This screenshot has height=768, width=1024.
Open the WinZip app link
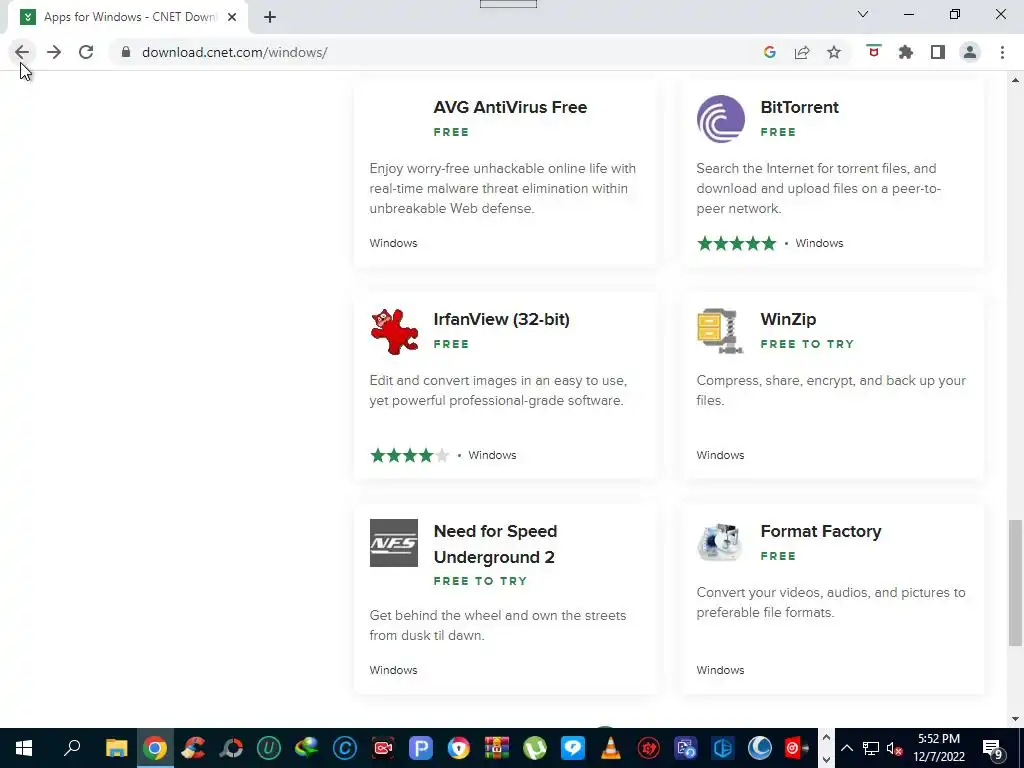[x=788, y=319]
